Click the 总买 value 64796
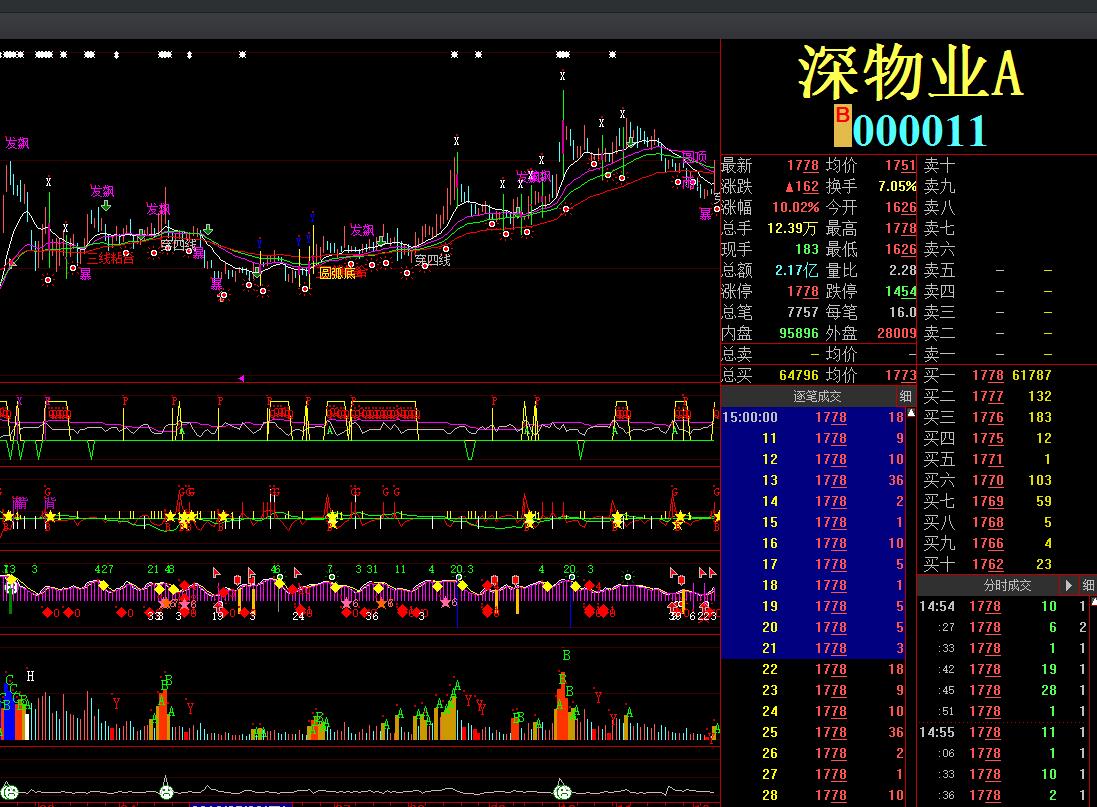This screenshot has width=1097, height=807. click(799, 375)
